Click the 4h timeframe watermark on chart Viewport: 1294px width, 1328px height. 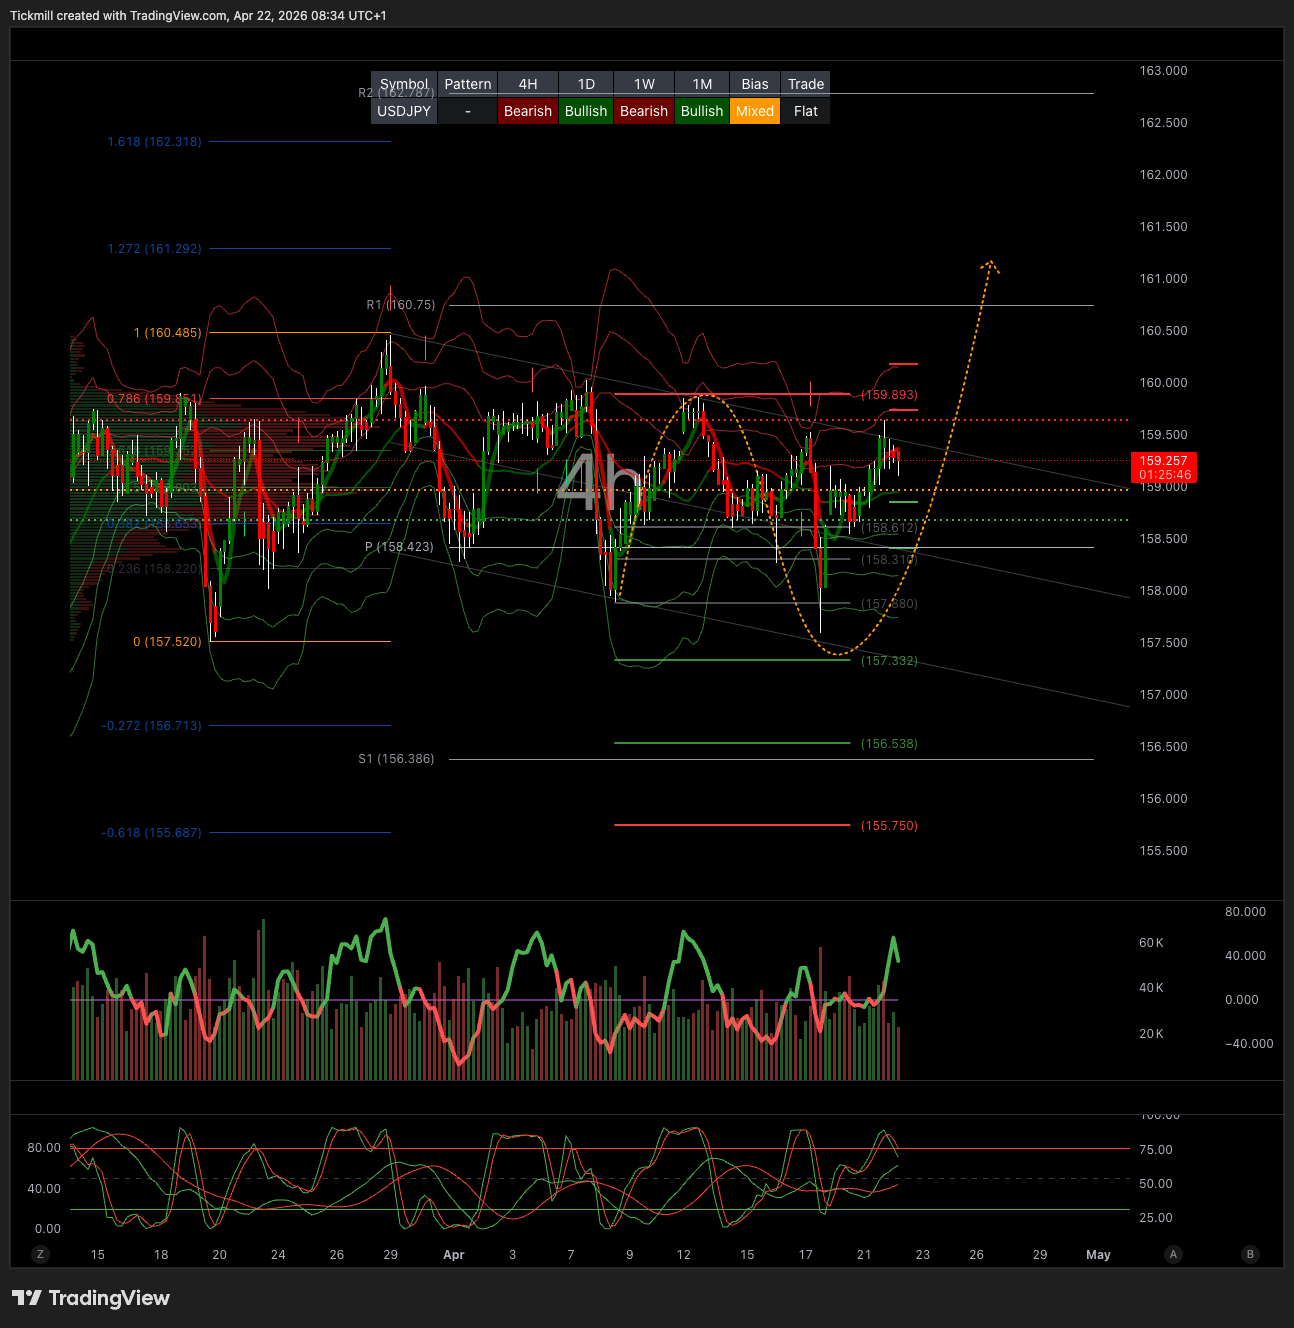click(598, 482)
